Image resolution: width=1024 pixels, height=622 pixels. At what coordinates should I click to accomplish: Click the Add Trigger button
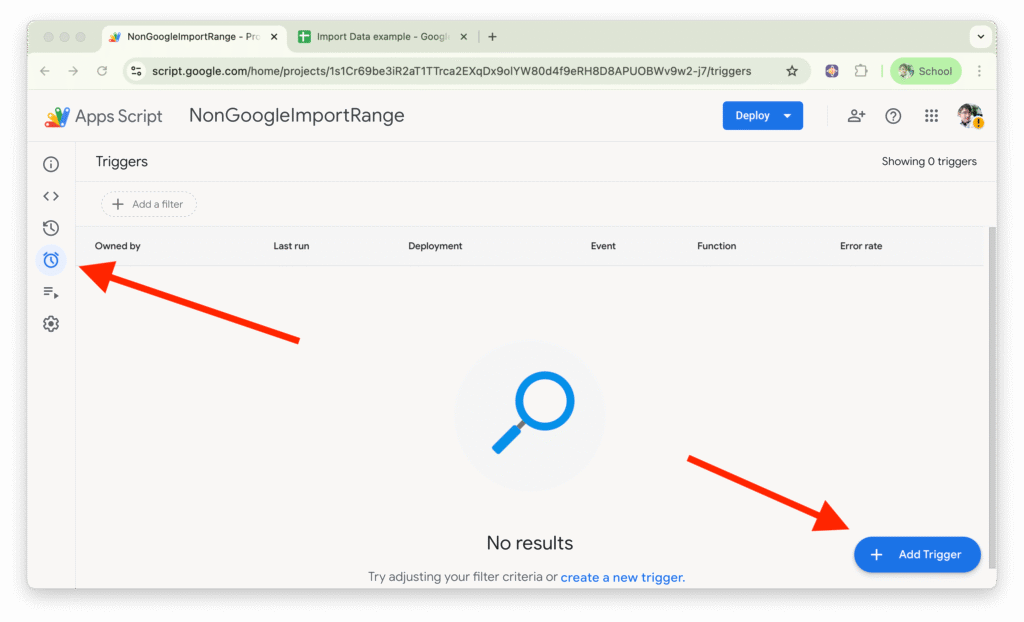(917, 555)
